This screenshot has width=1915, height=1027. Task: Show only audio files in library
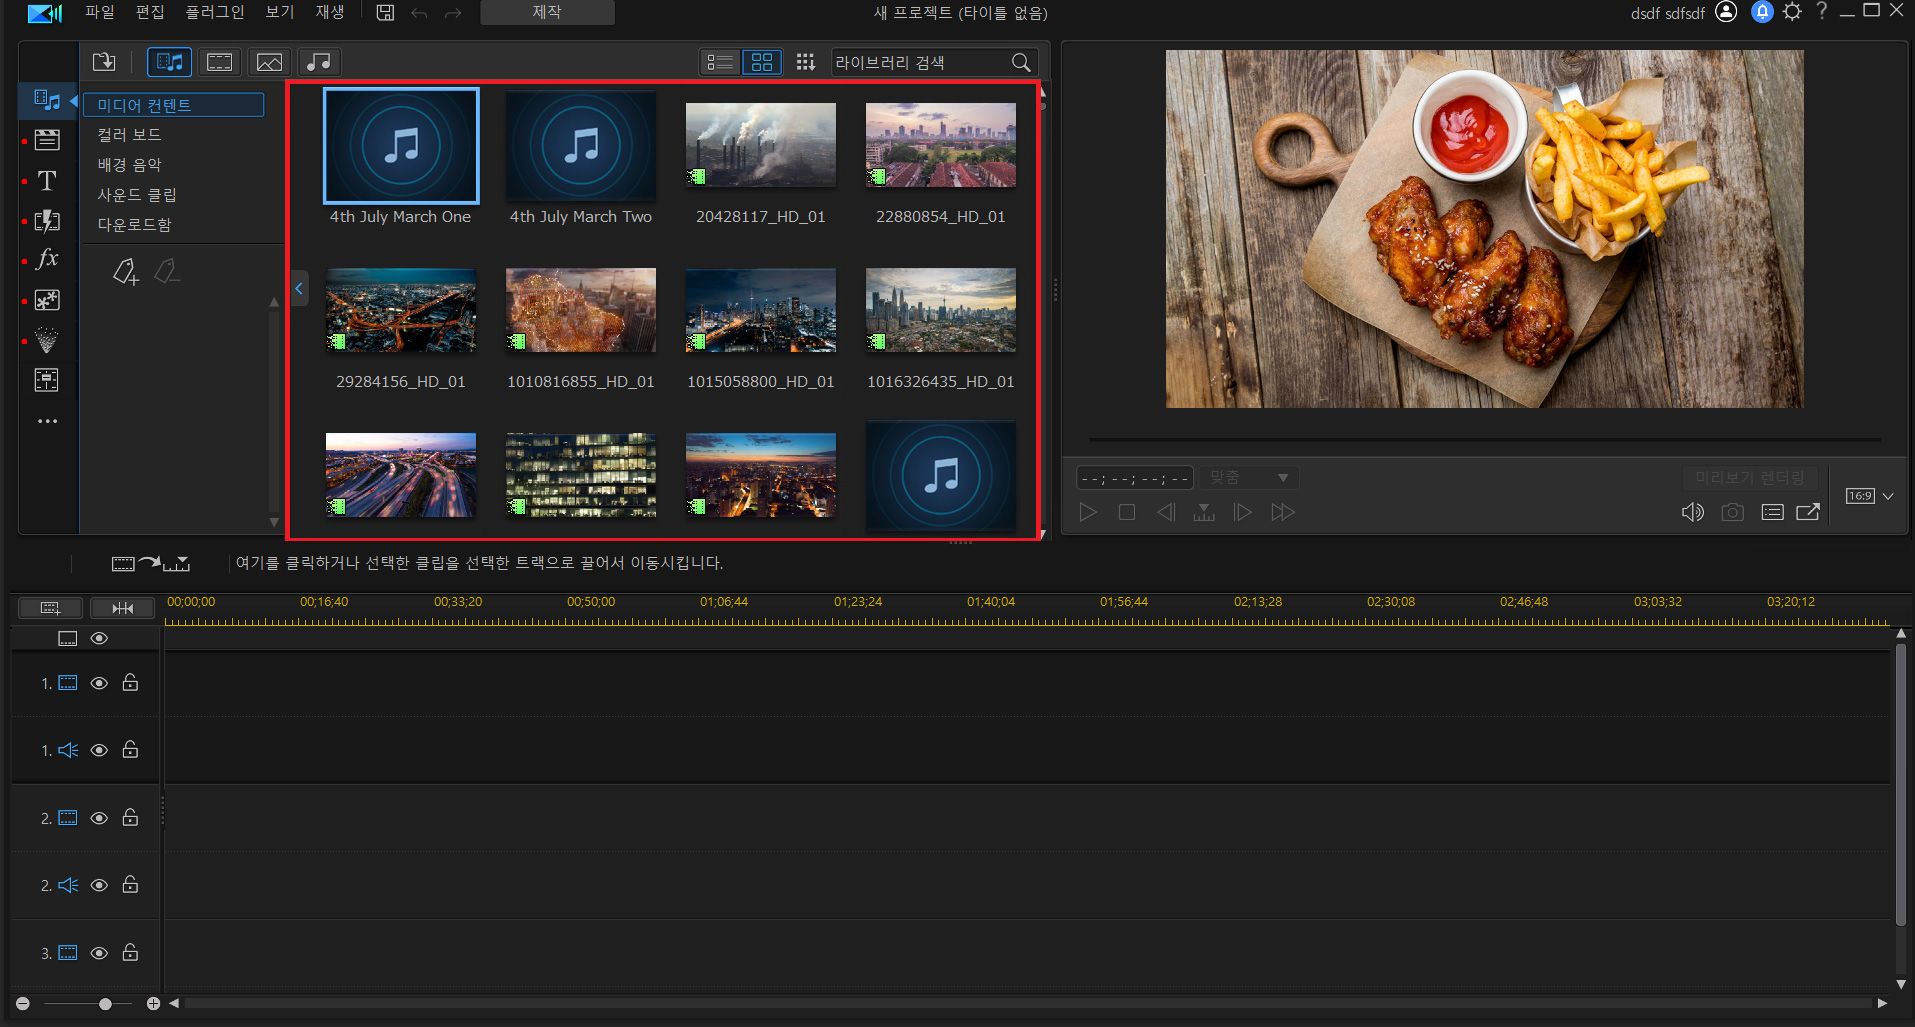[319, 62]
